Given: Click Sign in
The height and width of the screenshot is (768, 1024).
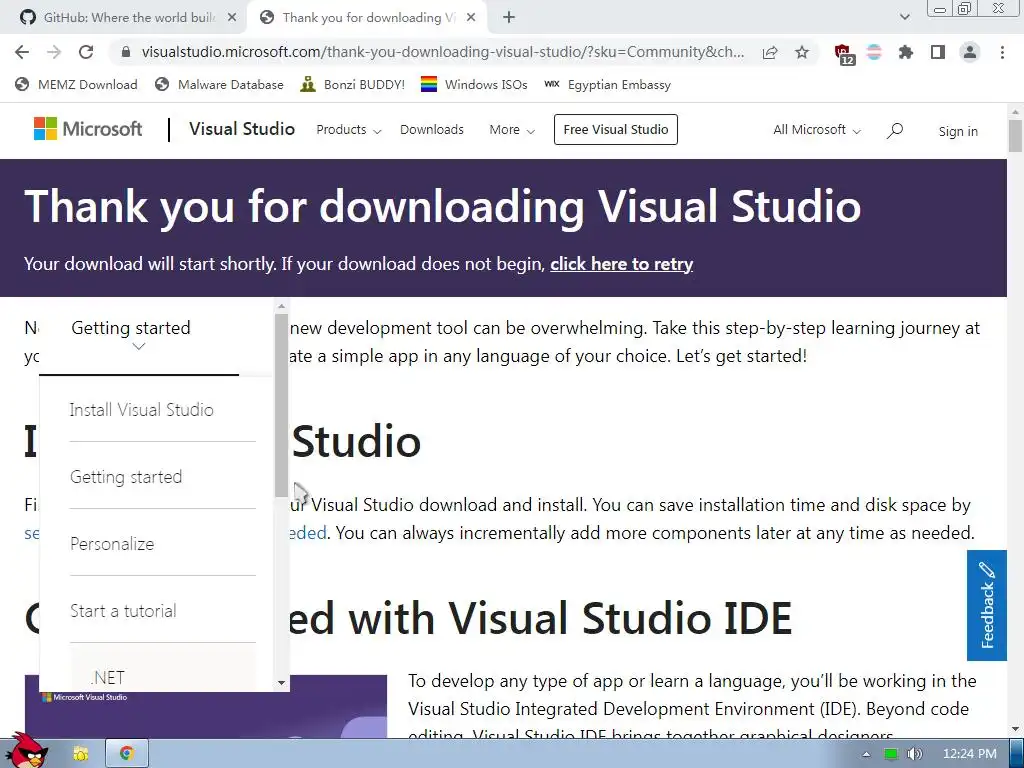Looking at the screenshot, I should (958, 131).
